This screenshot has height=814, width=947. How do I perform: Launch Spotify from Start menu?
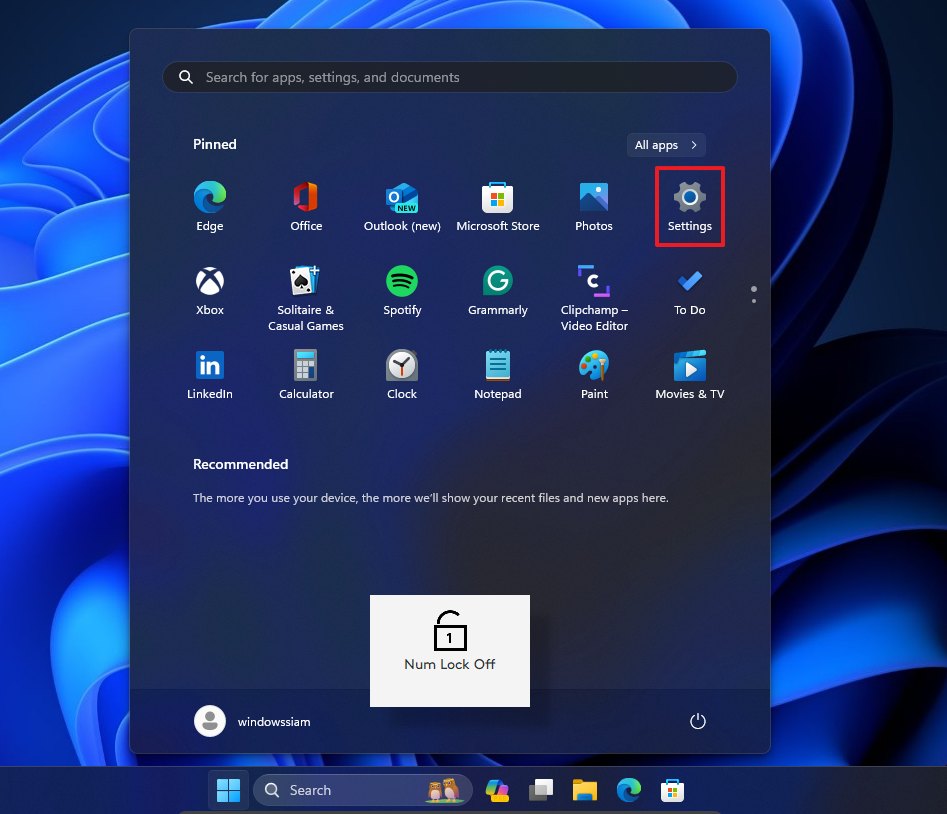click(x=402, y=291)
